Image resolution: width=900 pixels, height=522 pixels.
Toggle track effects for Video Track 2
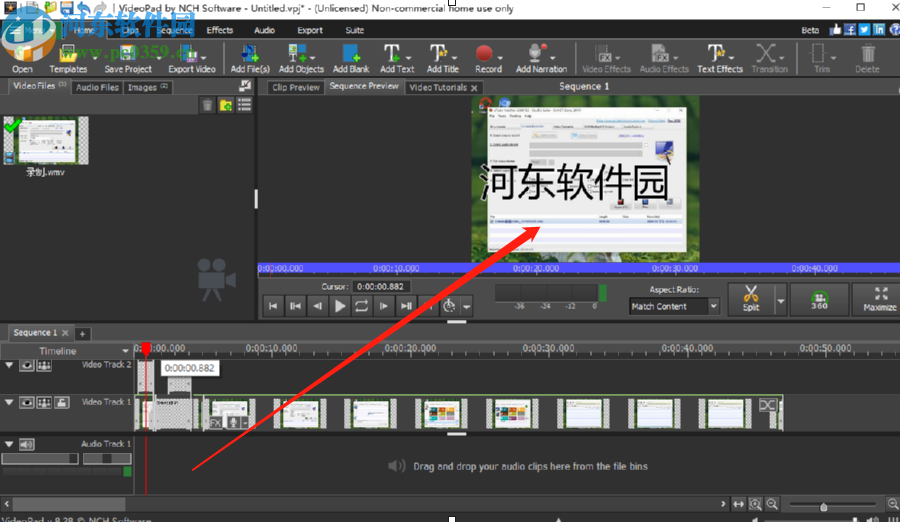(x=44, y=365)
